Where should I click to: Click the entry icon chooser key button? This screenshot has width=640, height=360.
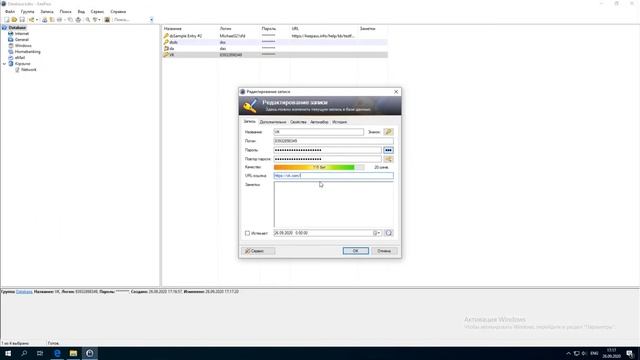(388, 132)
